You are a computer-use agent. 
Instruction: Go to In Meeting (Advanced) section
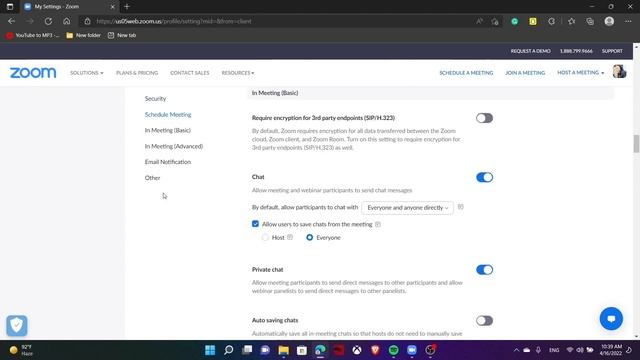click(x=173, y=146)
